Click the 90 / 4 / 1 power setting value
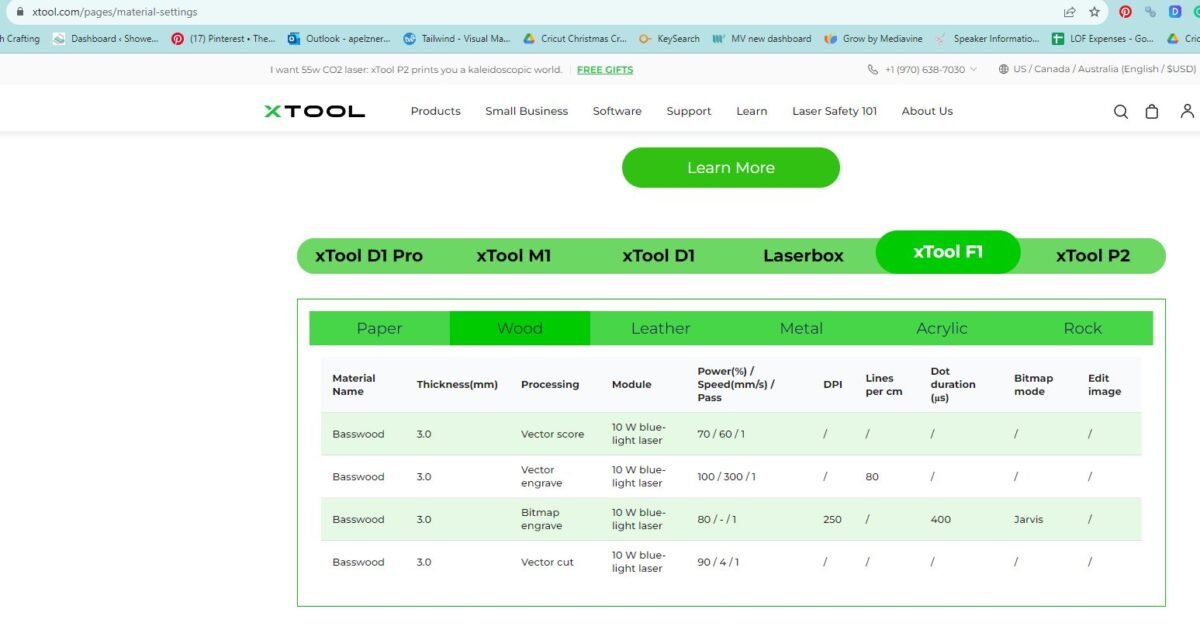 tap(718, 562)
